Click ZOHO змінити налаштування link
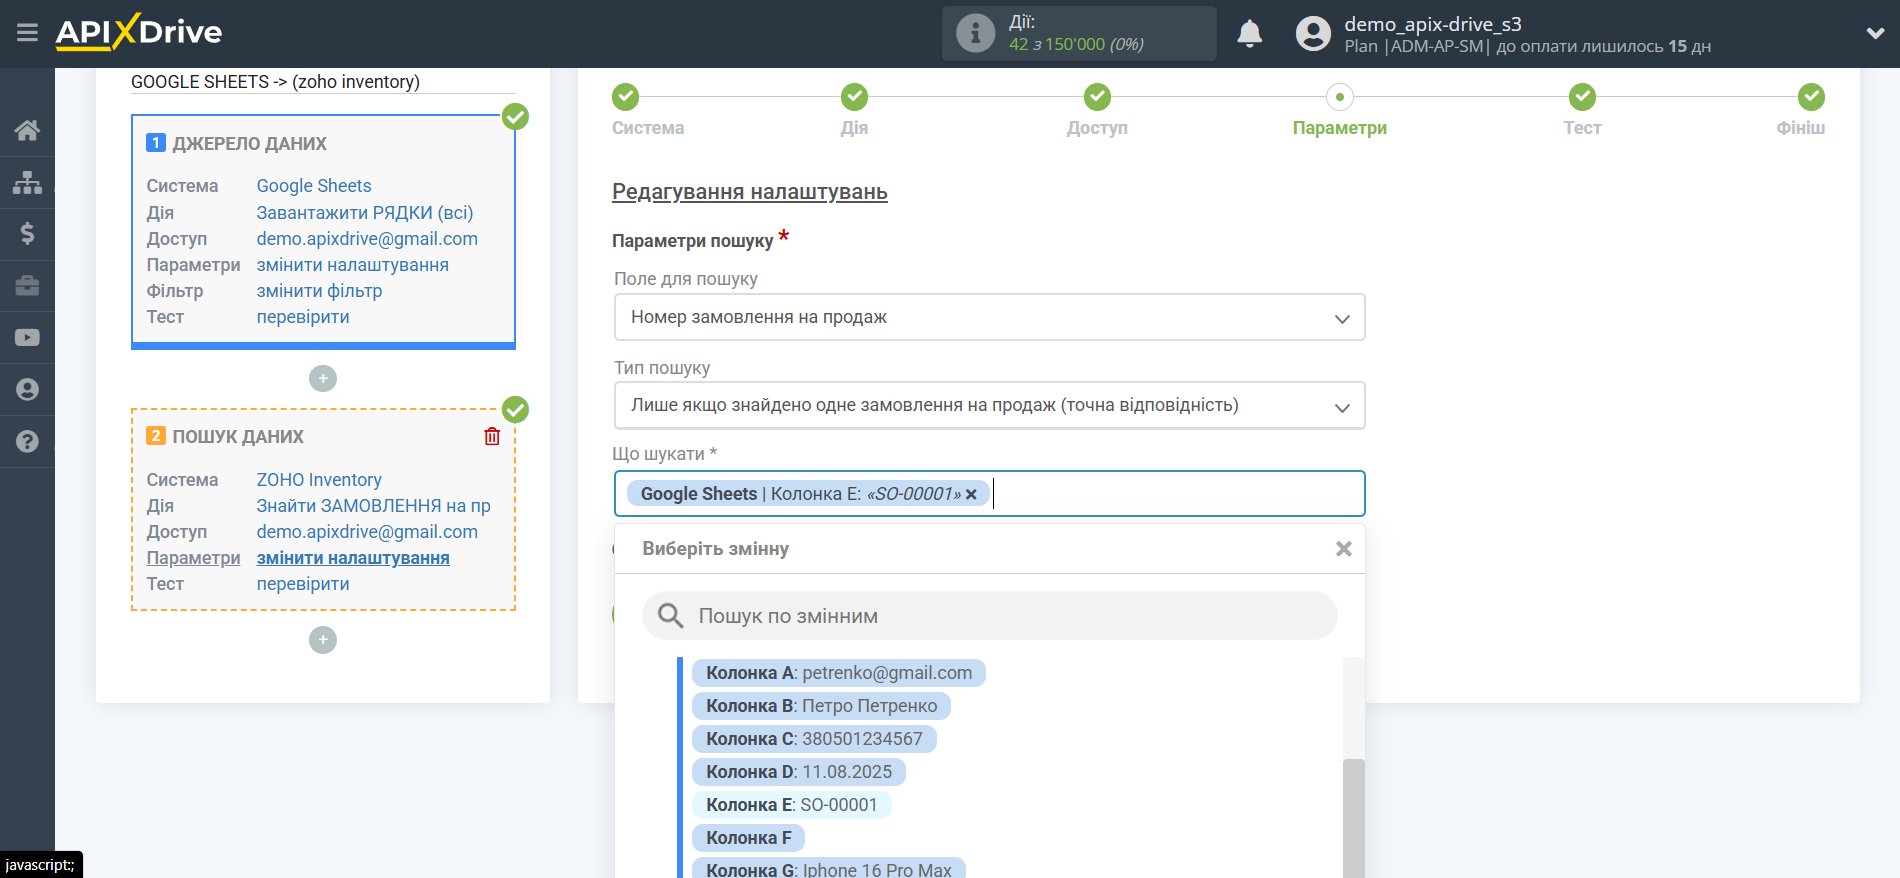The height and width of the screenshot is (878, 1900). (x=352, y=558)
